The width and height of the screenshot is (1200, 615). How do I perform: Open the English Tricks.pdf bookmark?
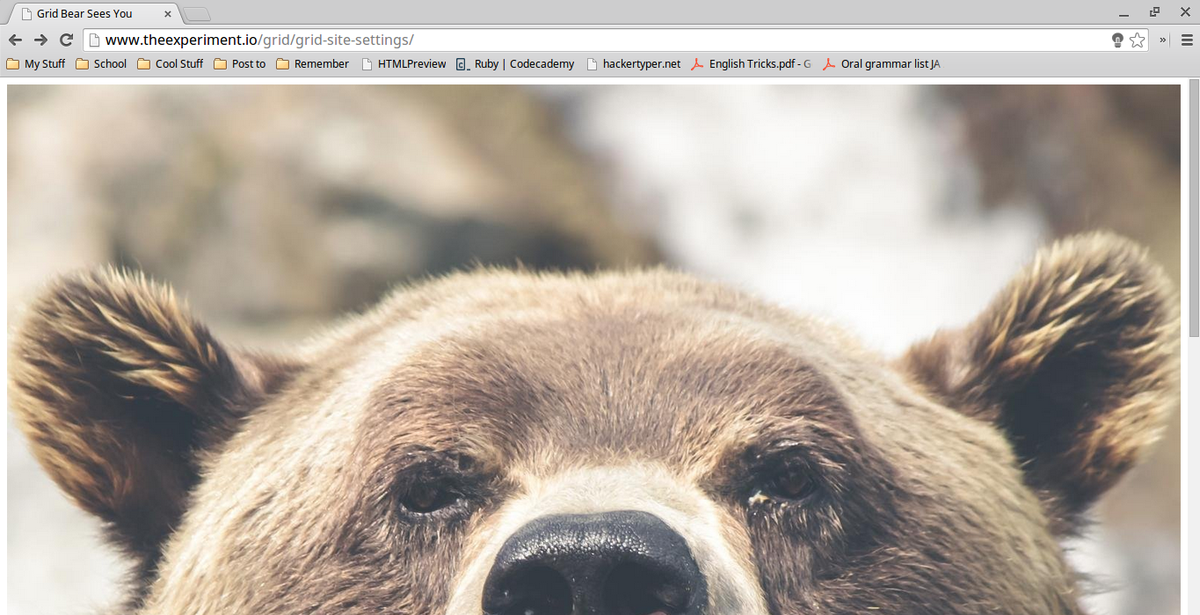point(751,64)
